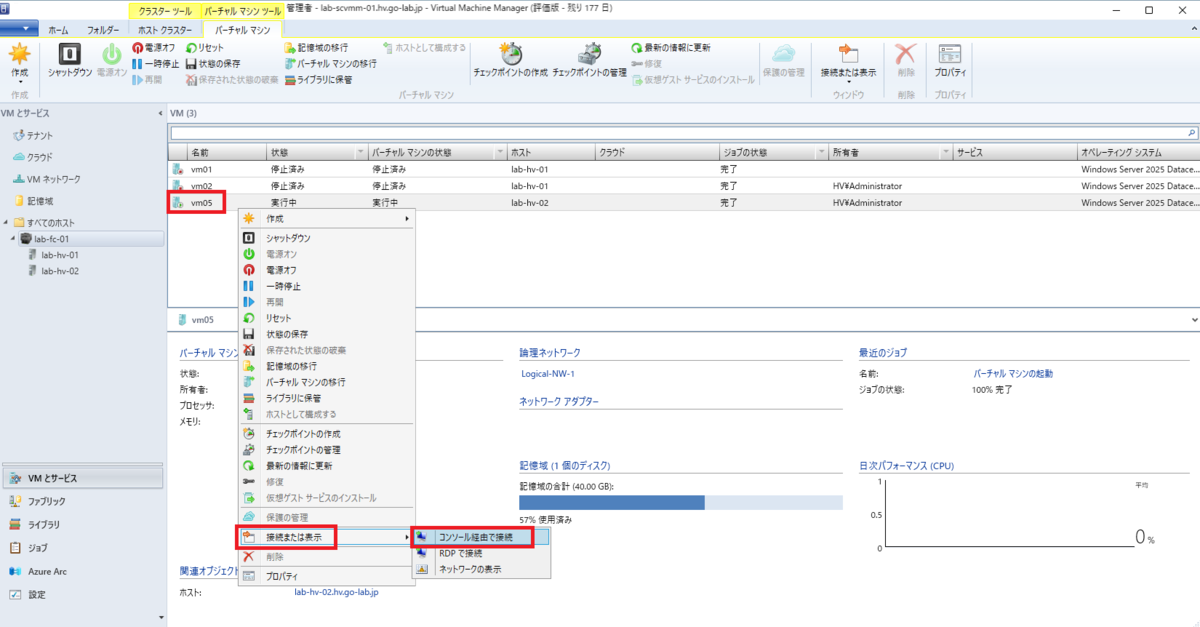Open the lab-hv-02.hv.go-lab.jp host link

click(336, 592)
